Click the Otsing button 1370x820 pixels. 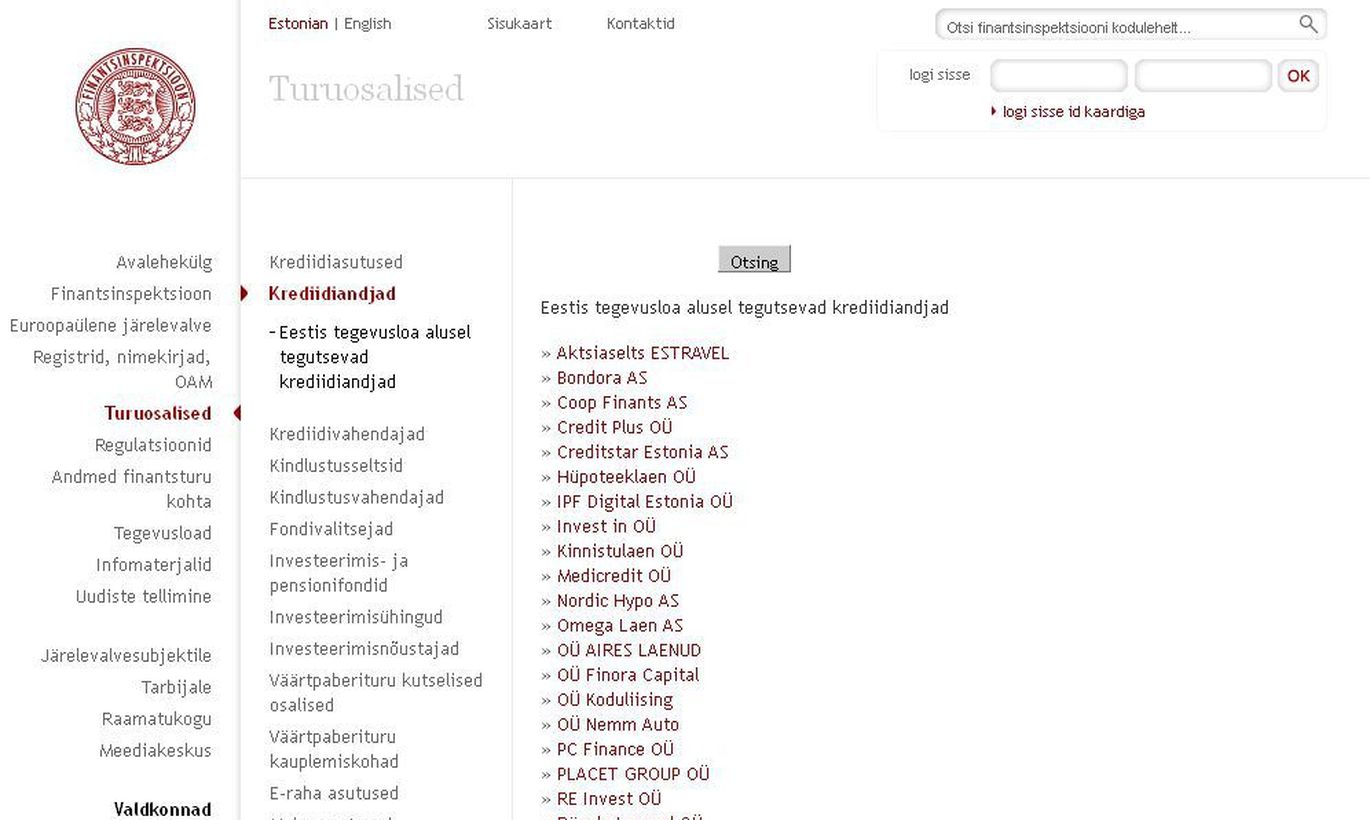coord(754,260)
